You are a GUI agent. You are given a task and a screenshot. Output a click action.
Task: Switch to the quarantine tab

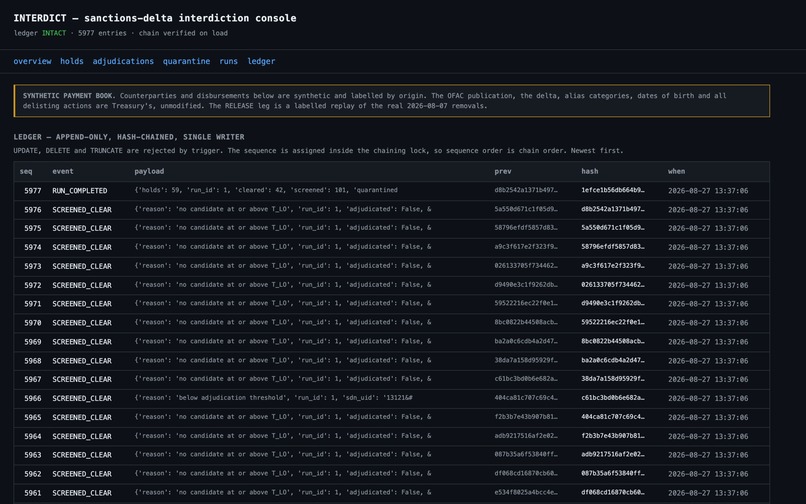(x=186, y=61)
